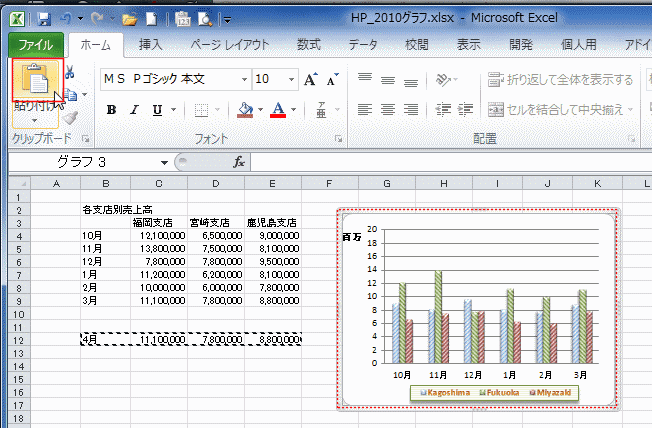Viewport: 652px width, 428px height.
Task: Click the red font color button
Action: [279, 109]
